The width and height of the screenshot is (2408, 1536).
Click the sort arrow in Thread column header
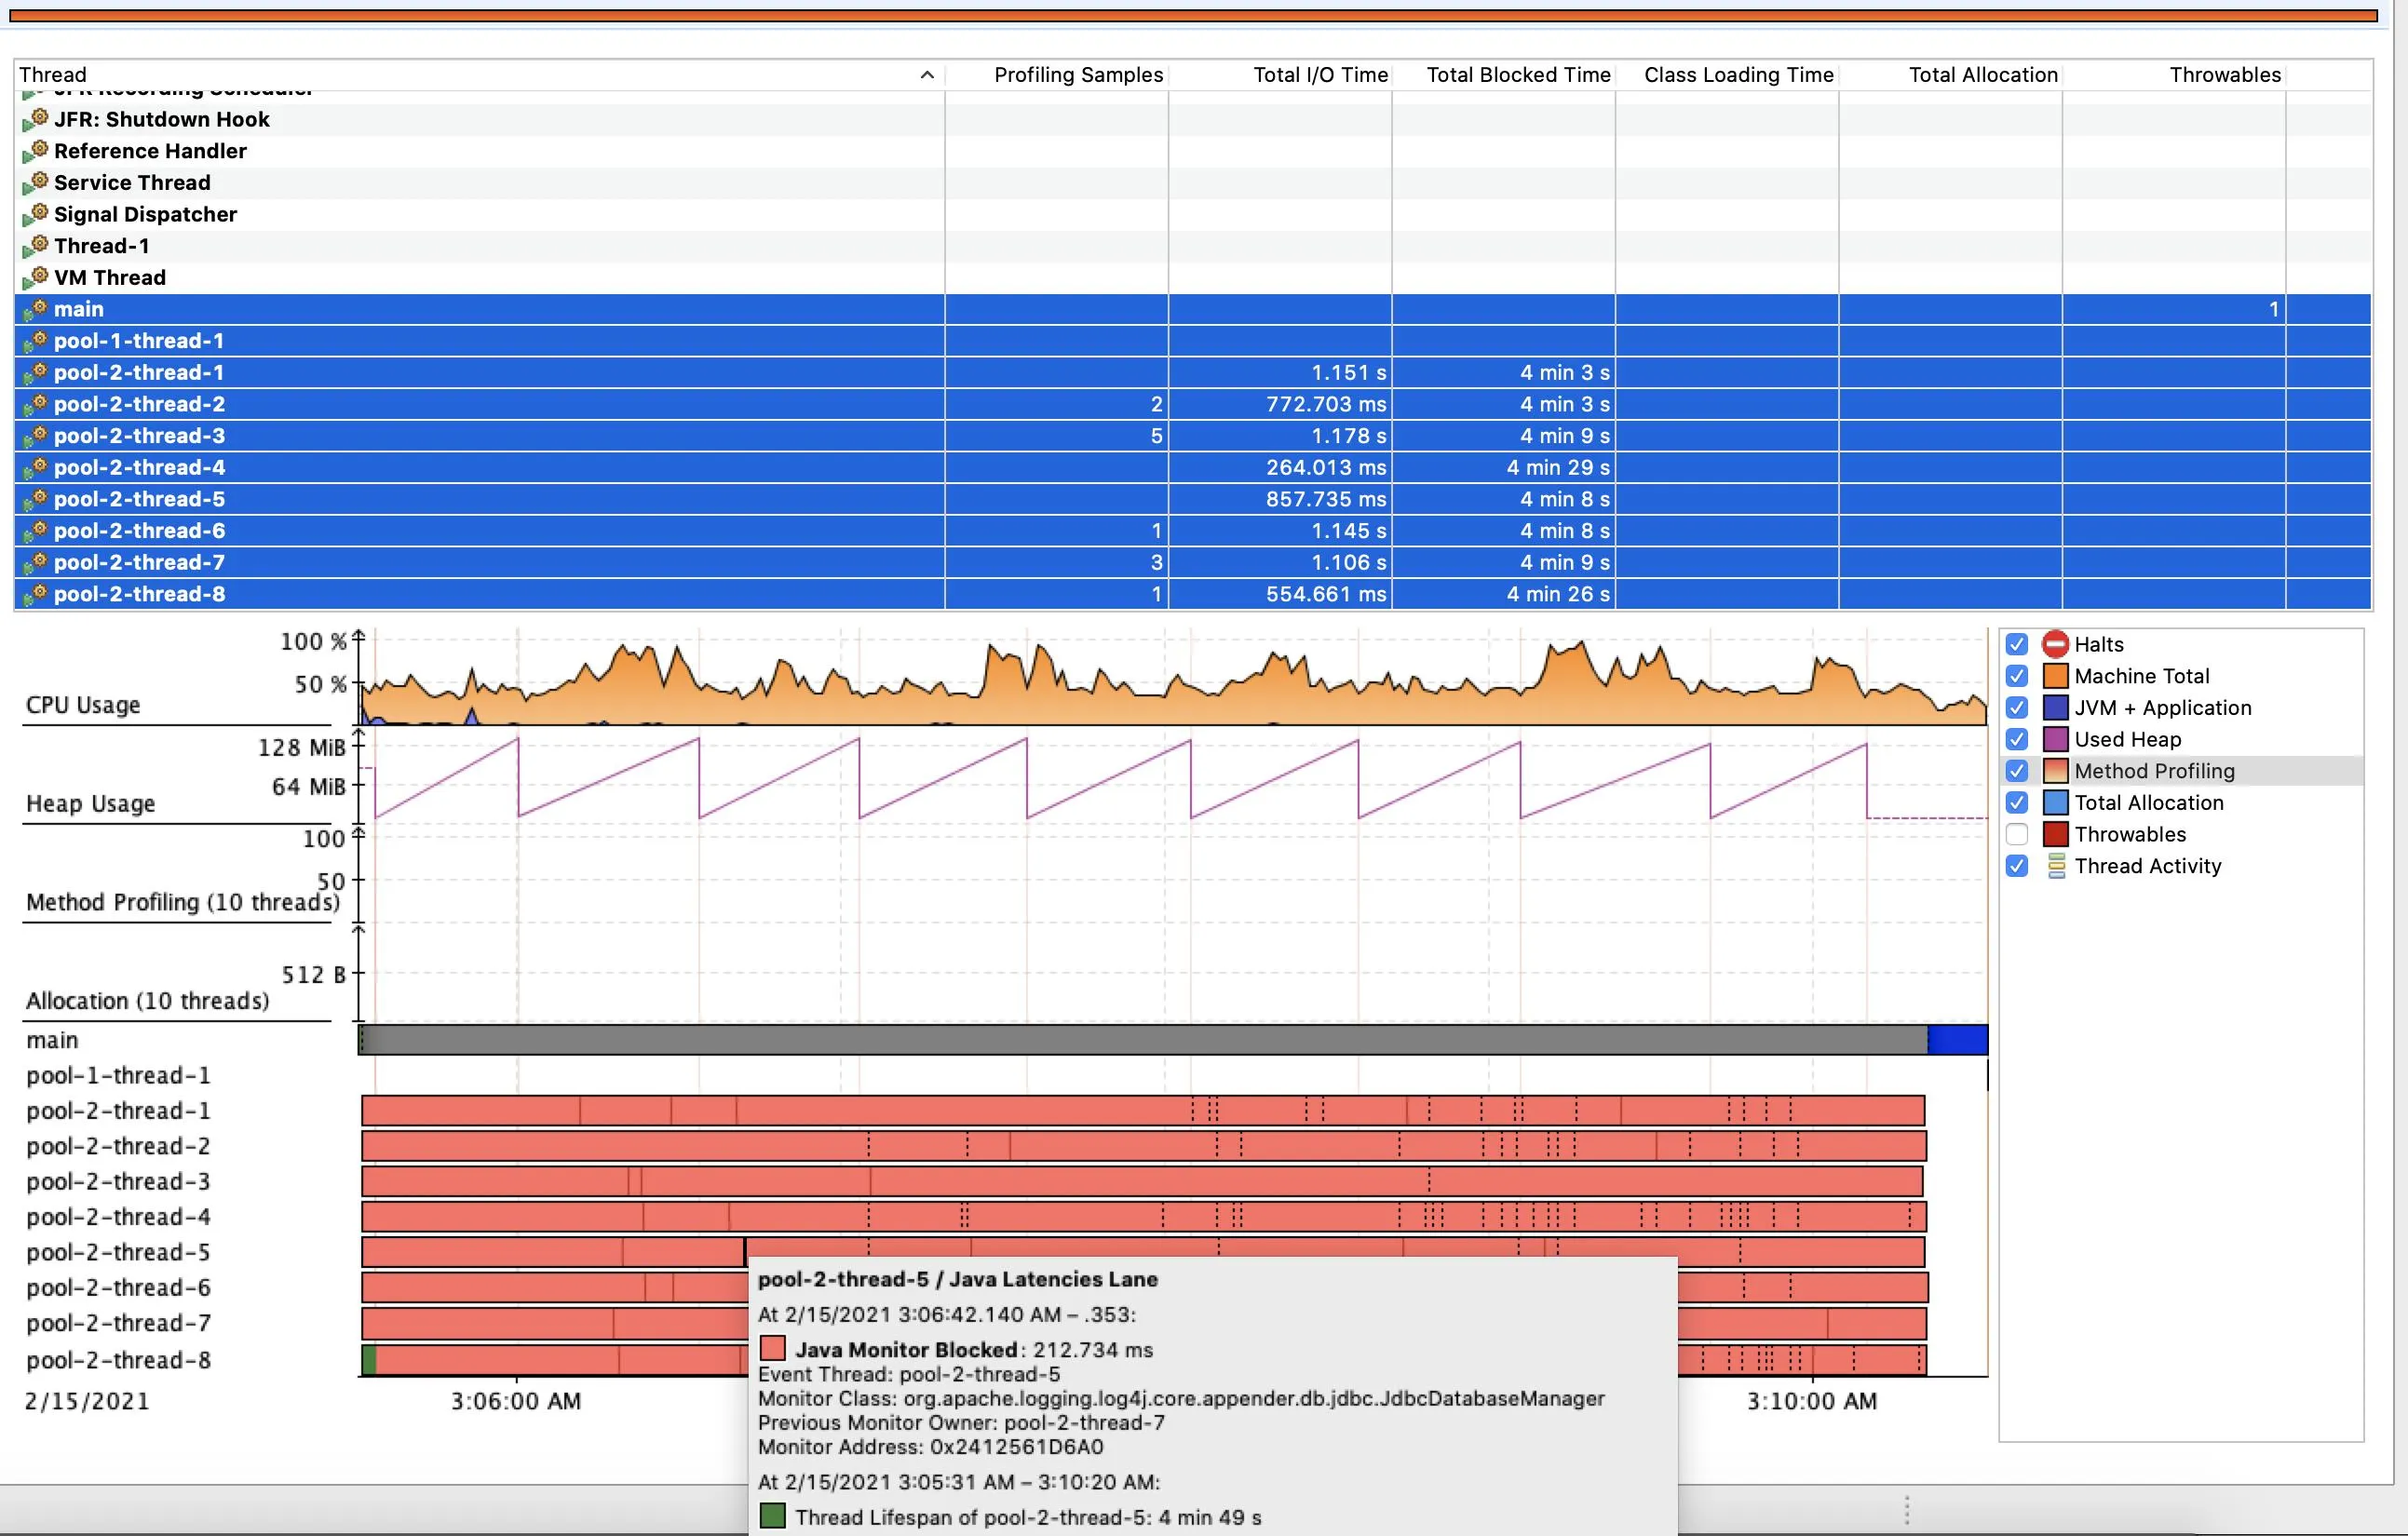coord(926,75)
